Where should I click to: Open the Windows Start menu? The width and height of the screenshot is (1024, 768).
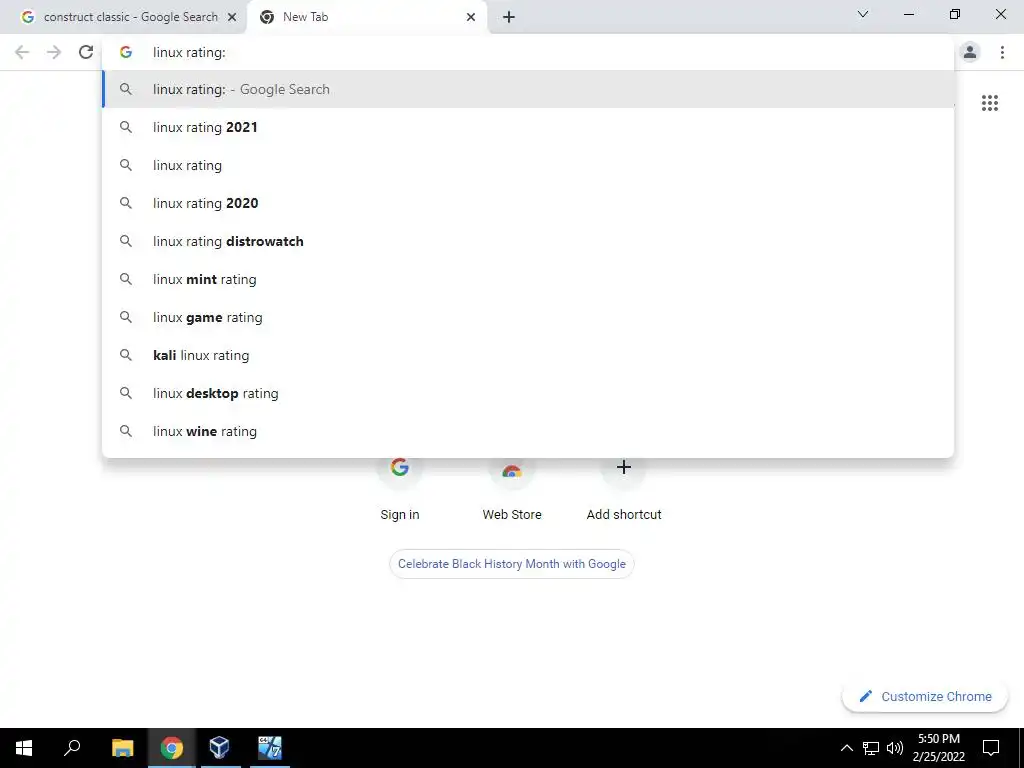[24, 748]
